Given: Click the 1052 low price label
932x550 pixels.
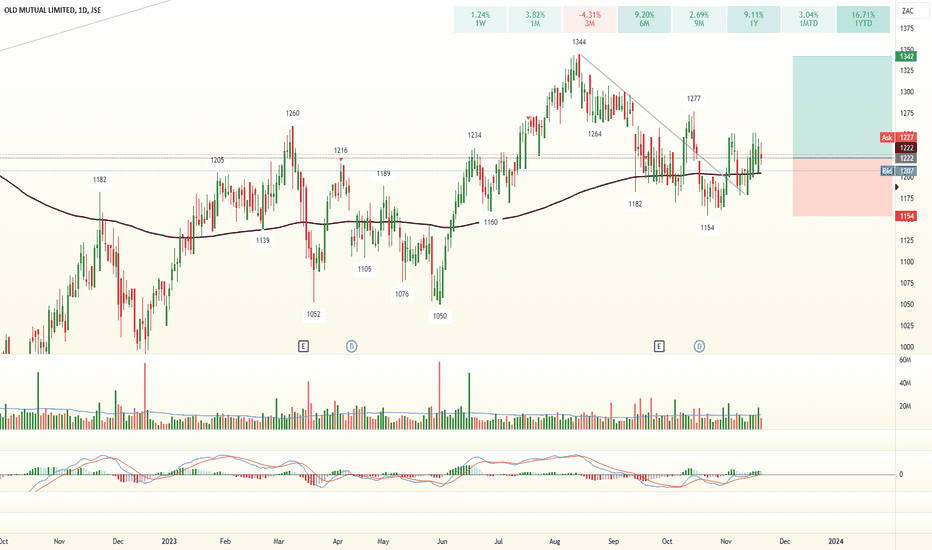Looking at the screenshot, I should coord(314,314).
